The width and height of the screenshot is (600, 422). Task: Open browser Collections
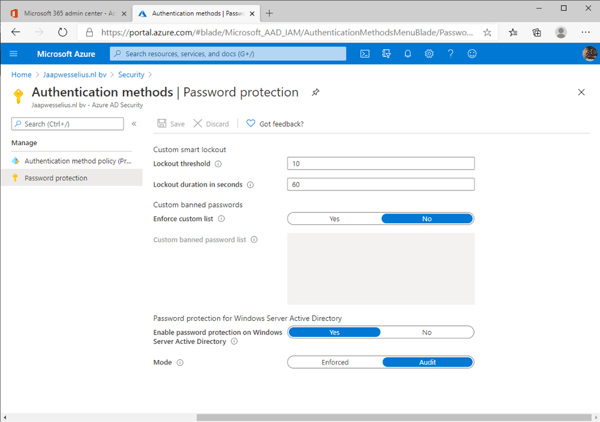(x=537, y=33)
